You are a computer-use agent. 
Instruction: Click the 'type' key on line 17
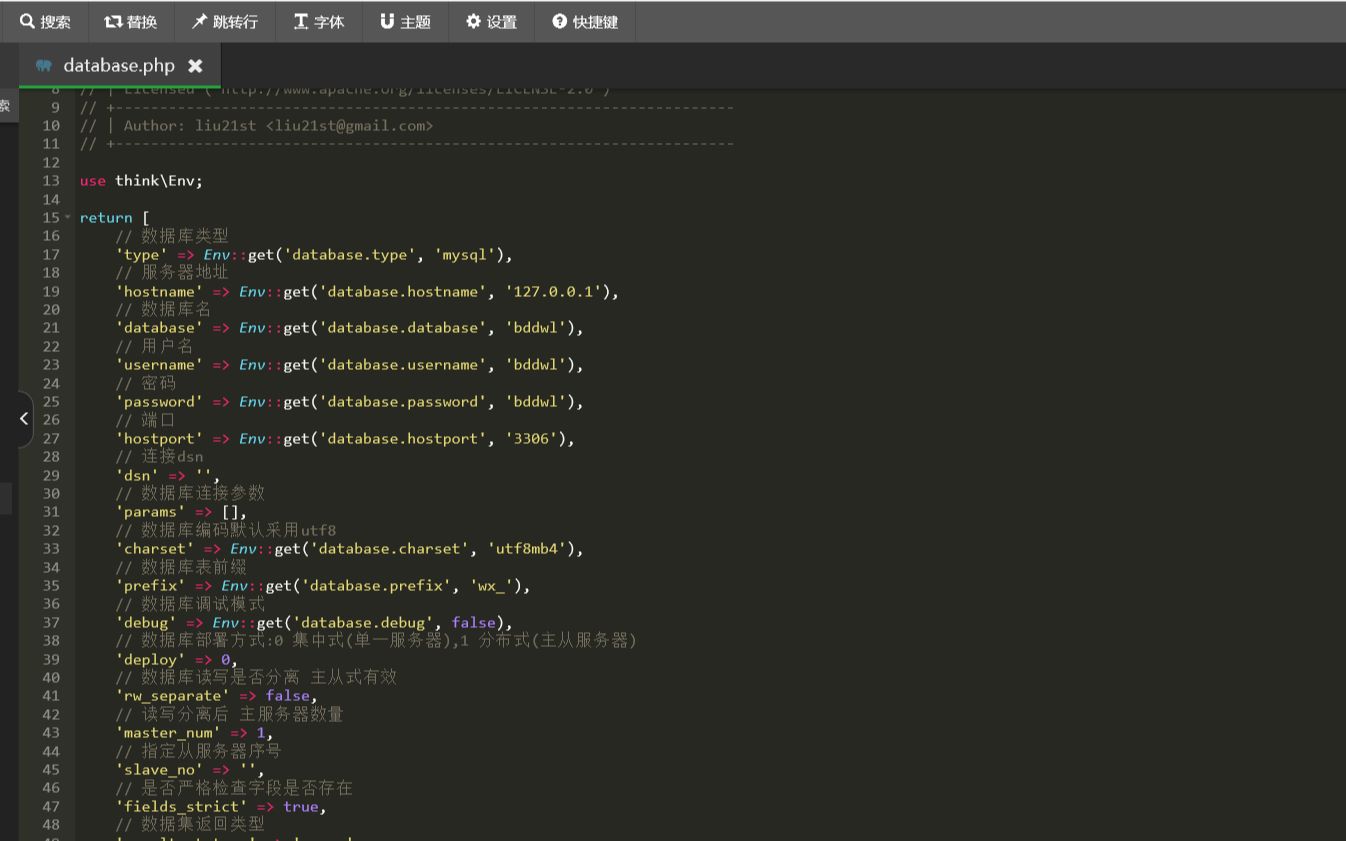pyautogui.click(x=141, y=255)
